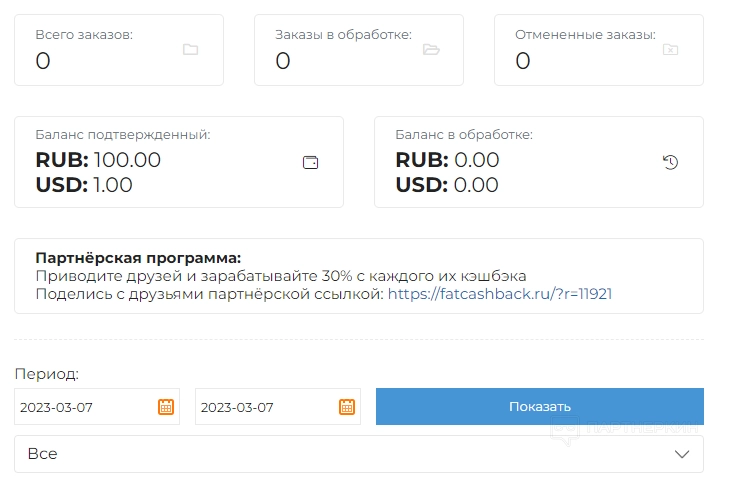Open the calendar for the start date

(x=166, y=407)
